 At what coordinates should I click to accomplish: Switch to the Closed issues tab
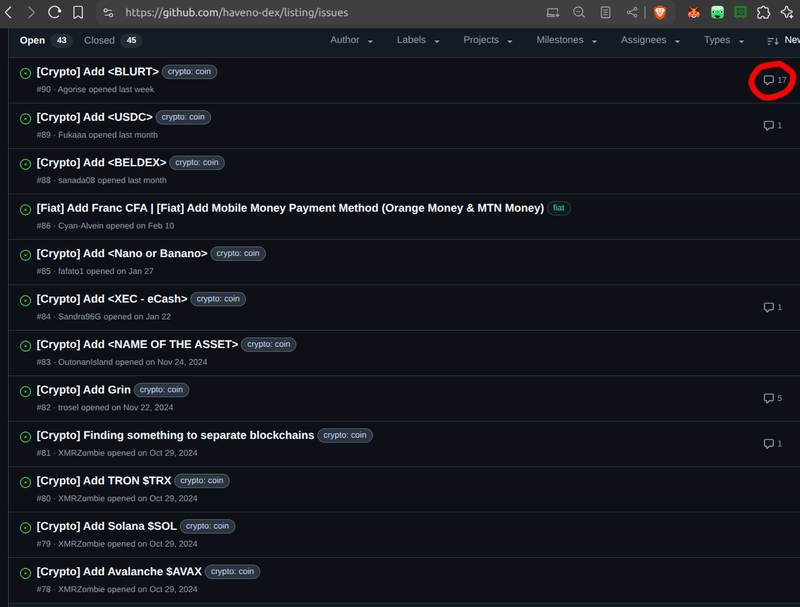[112, 40]
